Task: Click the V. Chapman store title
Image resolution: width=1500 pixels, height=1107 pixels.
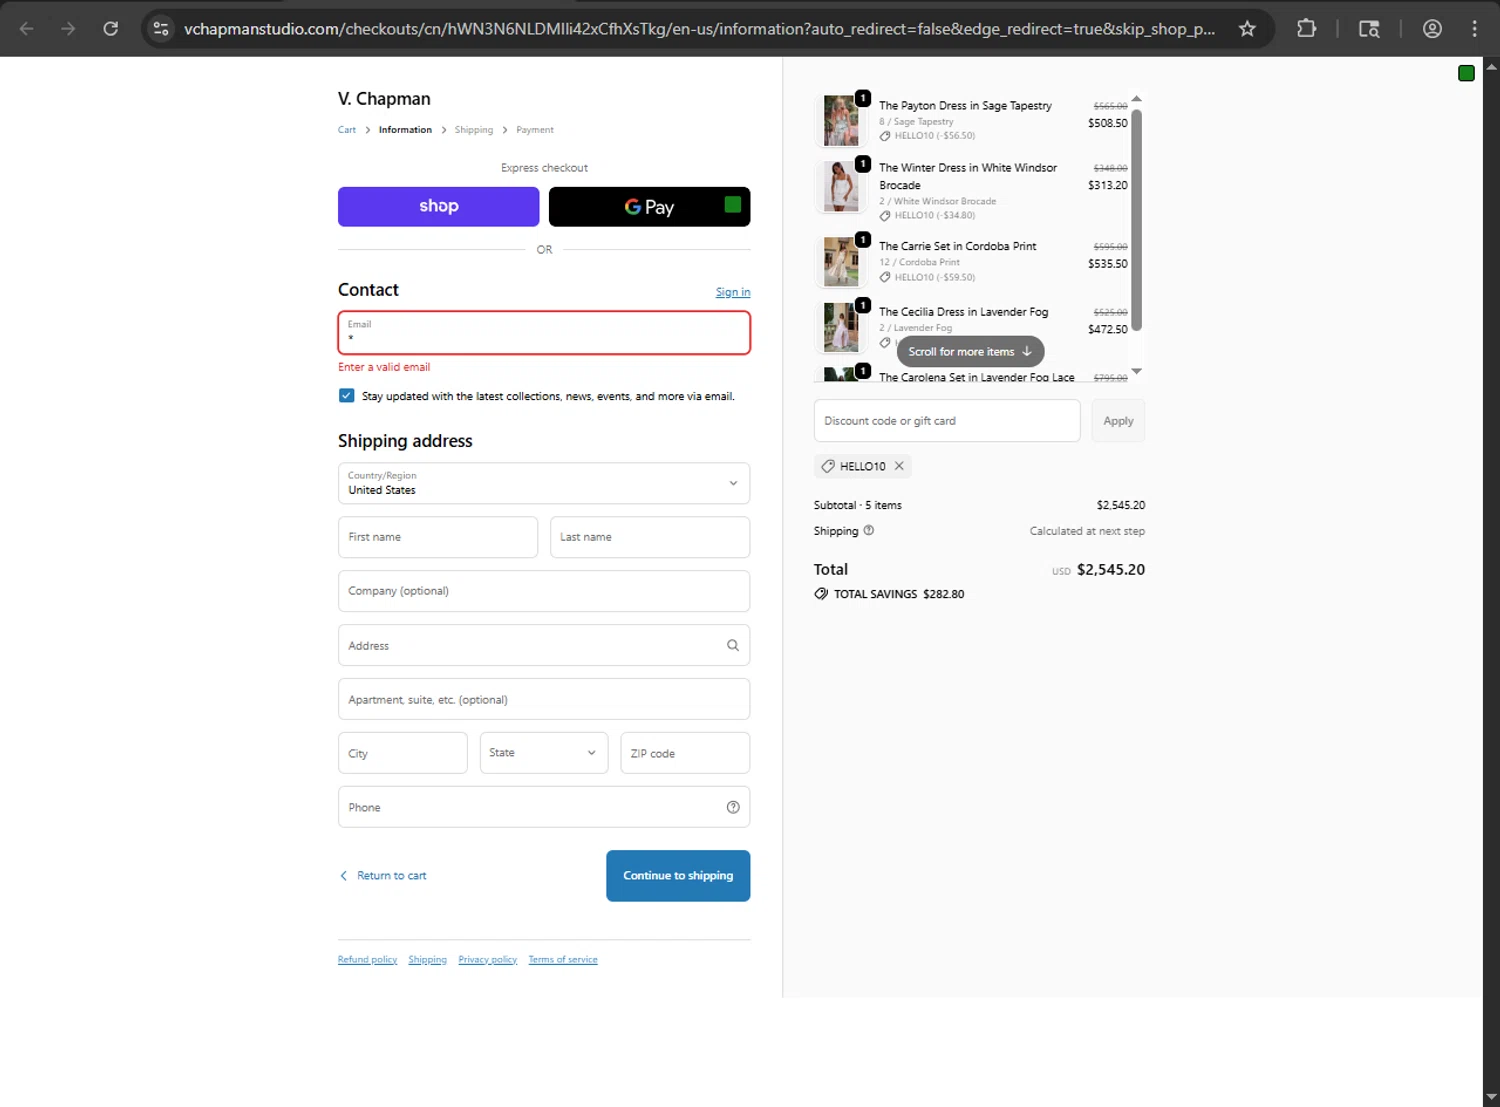Action: tap(384, 99)
